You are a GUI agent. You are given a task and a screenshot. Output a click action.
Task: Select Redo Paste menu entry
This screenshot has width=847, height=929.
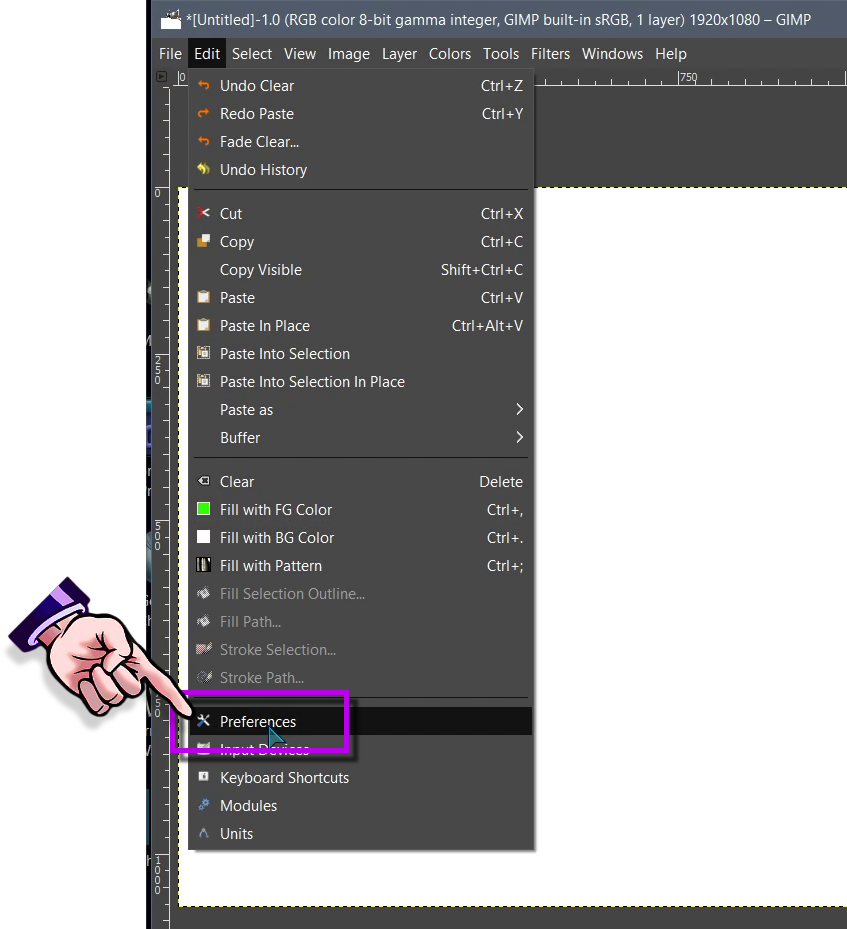tap(361, 114)
